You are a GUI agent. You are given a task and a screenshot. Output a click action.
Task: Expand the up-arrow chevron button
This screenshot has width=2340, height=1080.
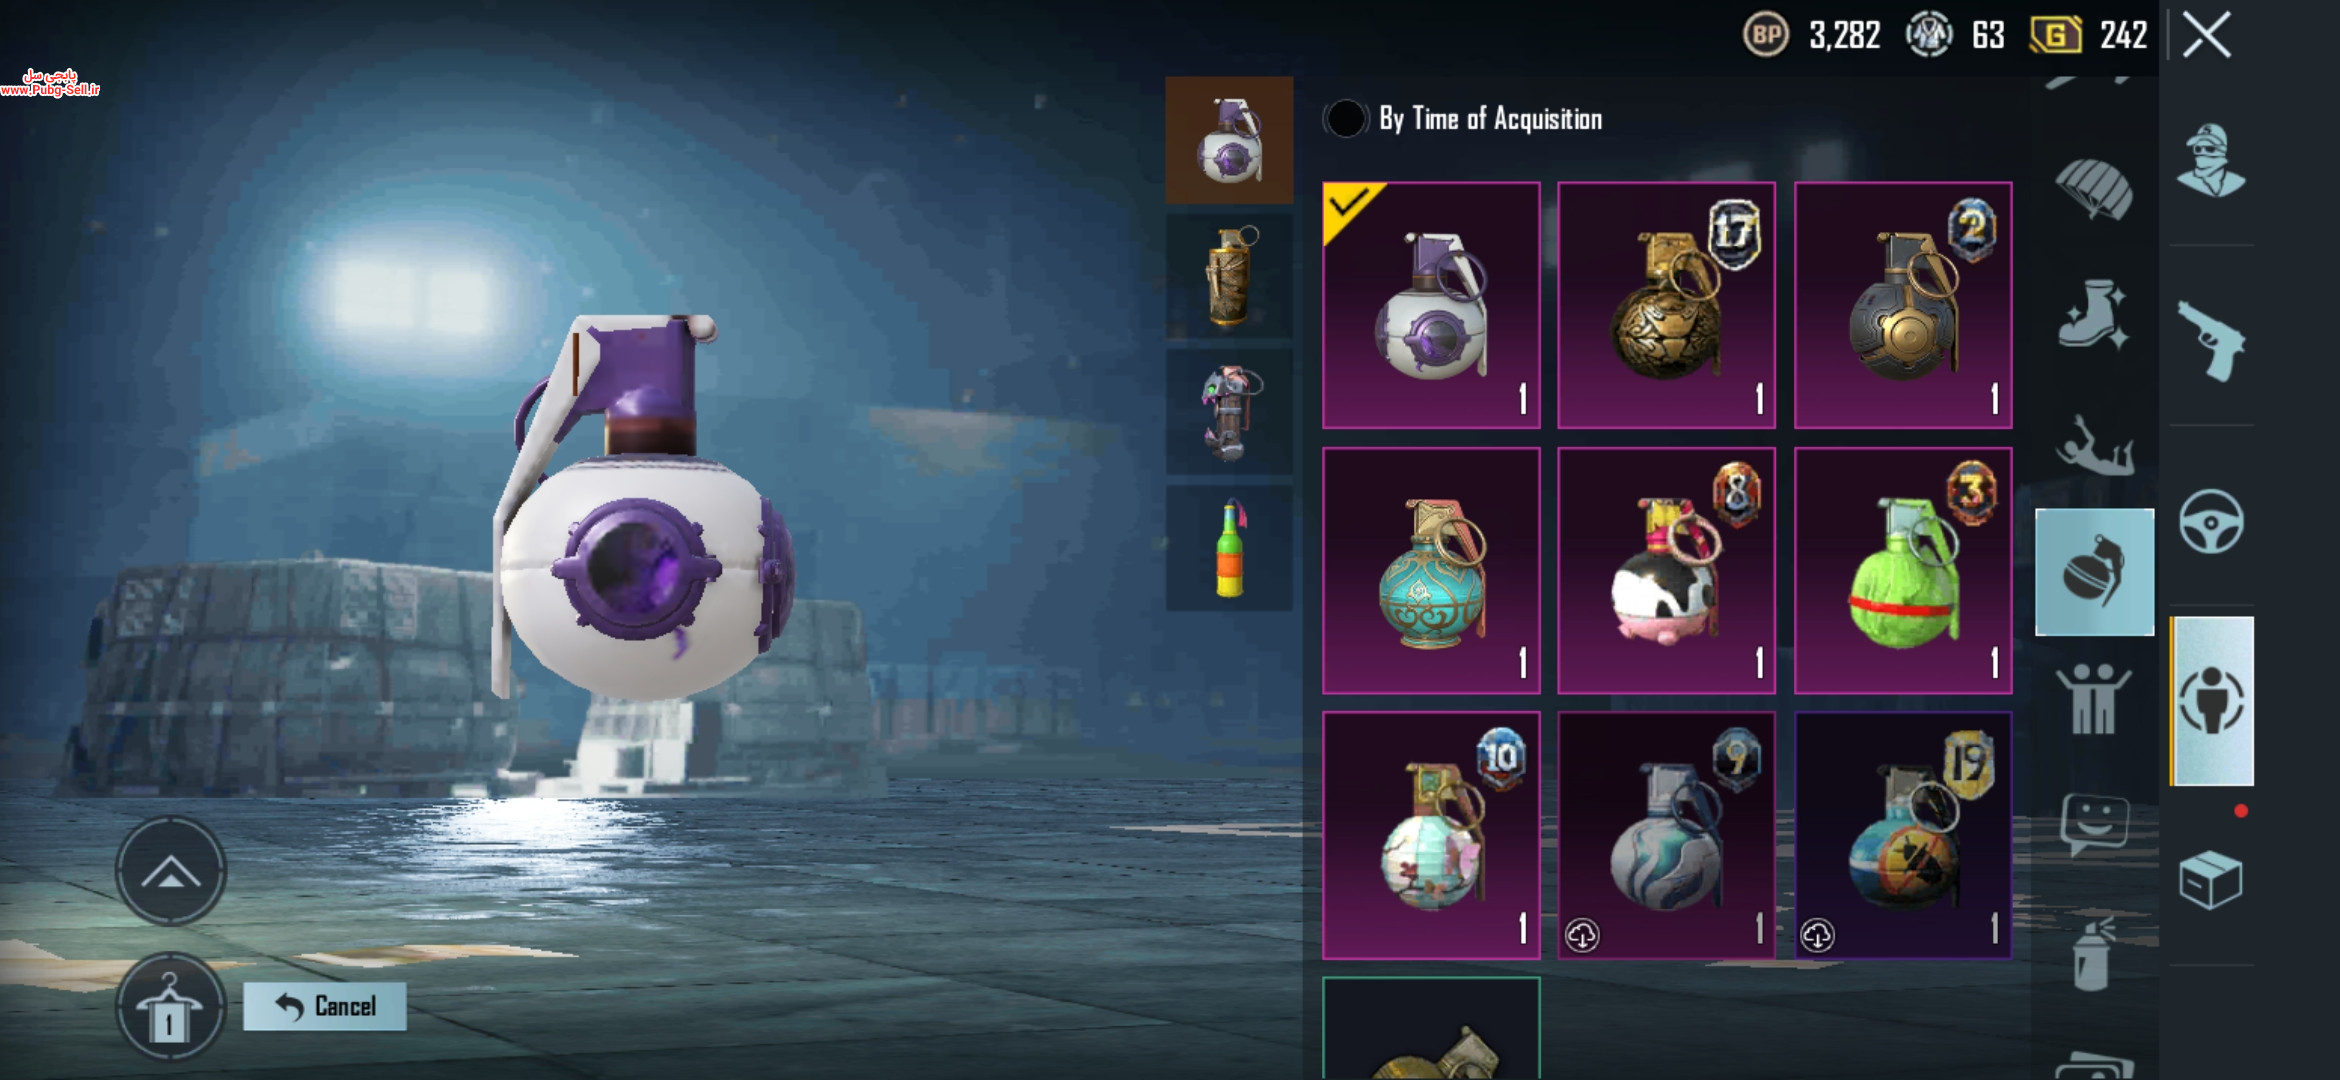coord(171,871)
